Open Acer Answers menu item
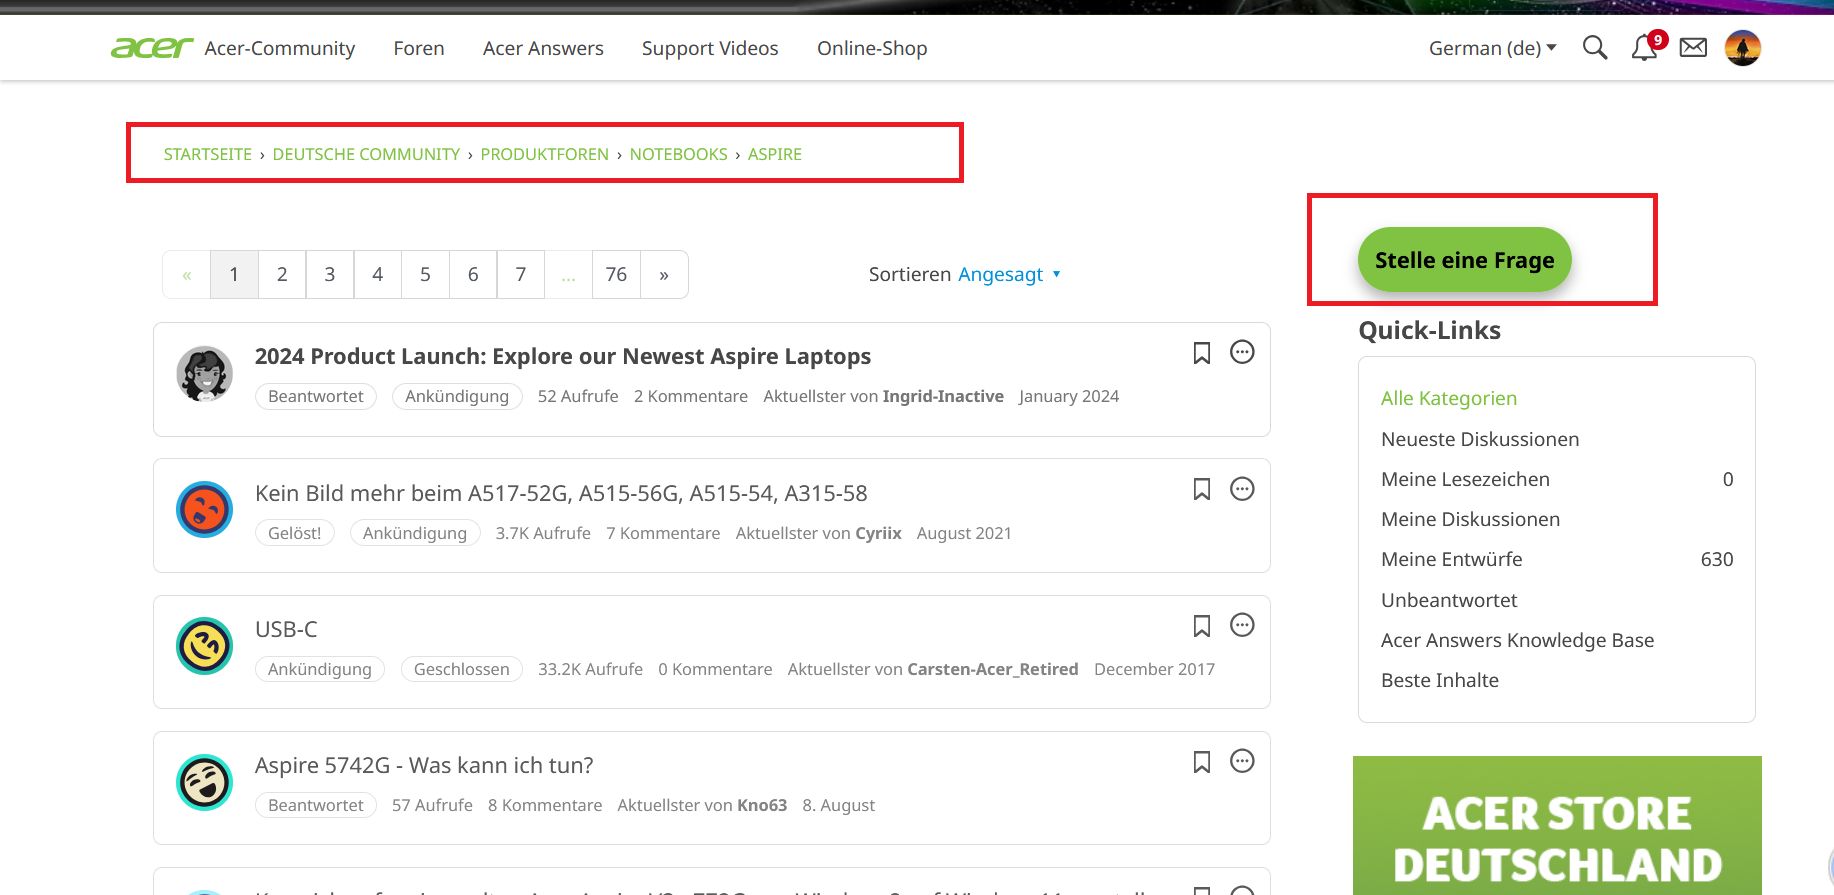This screenshot has height=895, width=1834. point(543,48)
